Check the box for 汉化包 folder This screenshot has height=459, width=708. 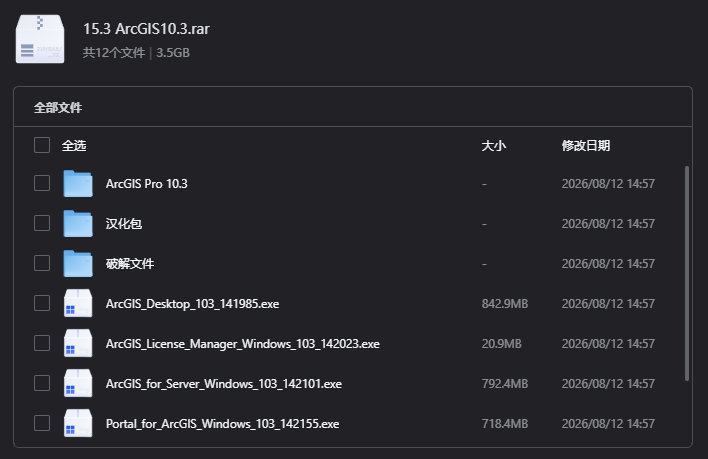42,223
